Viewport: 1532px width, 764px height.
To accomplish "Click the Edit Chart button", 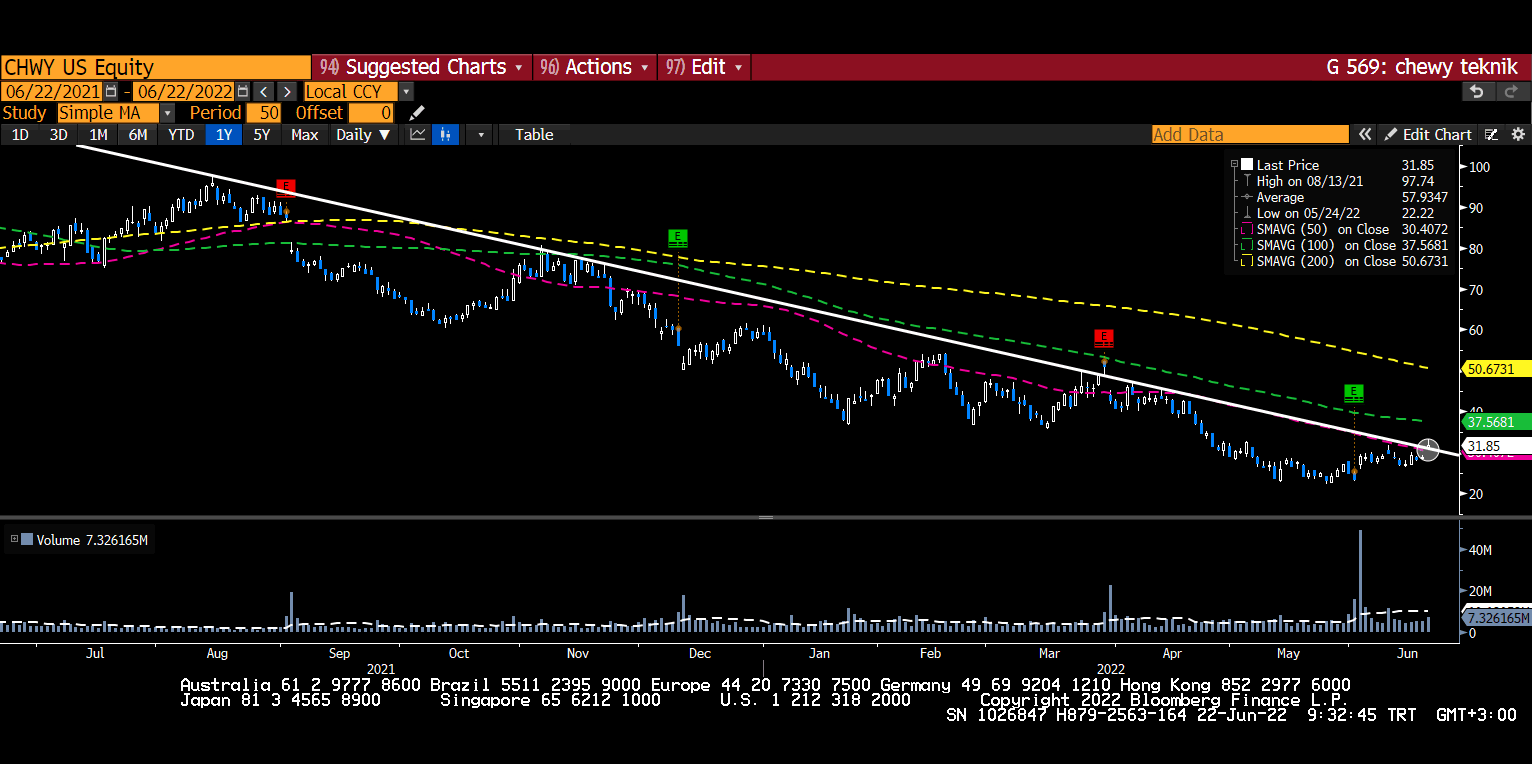I will click(1428, 135).
